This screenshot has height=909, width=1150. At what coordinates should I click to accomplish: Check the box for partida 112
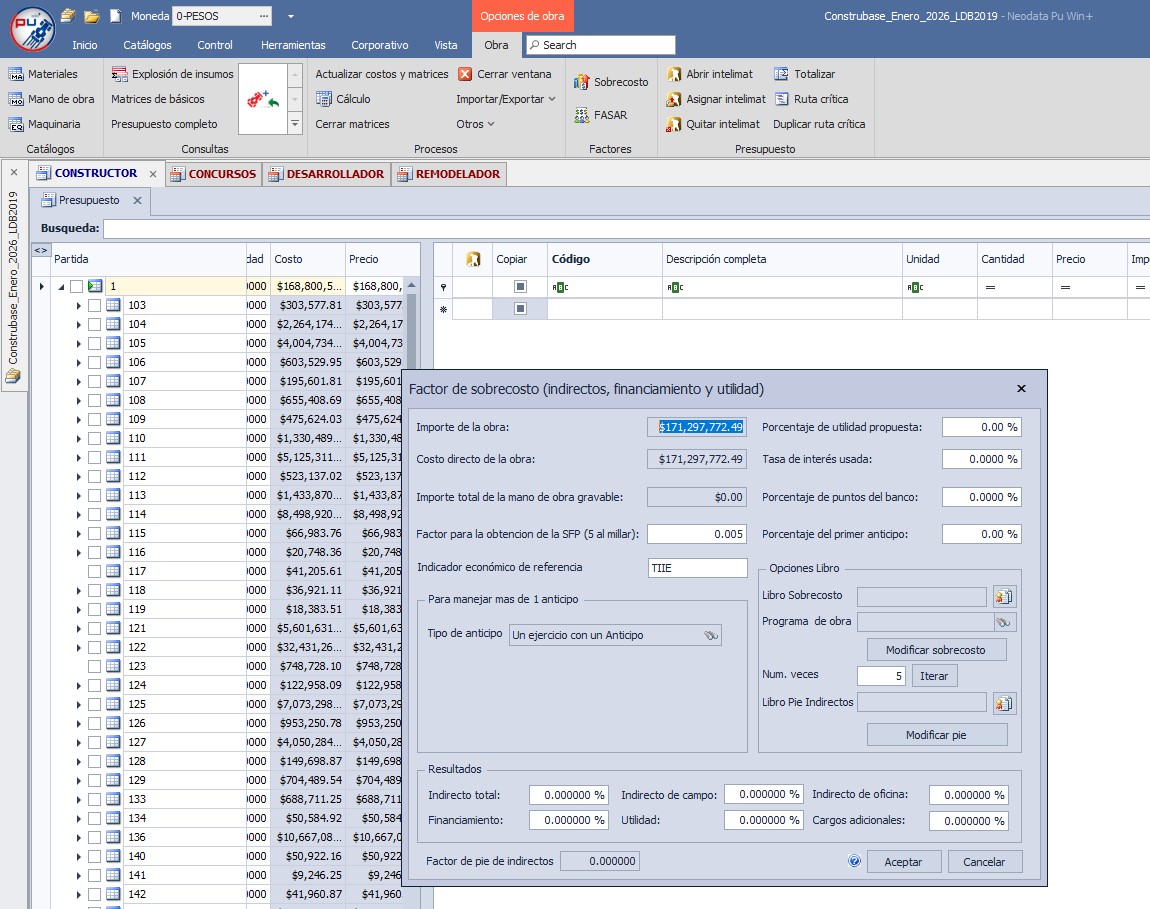coord(94,476)
